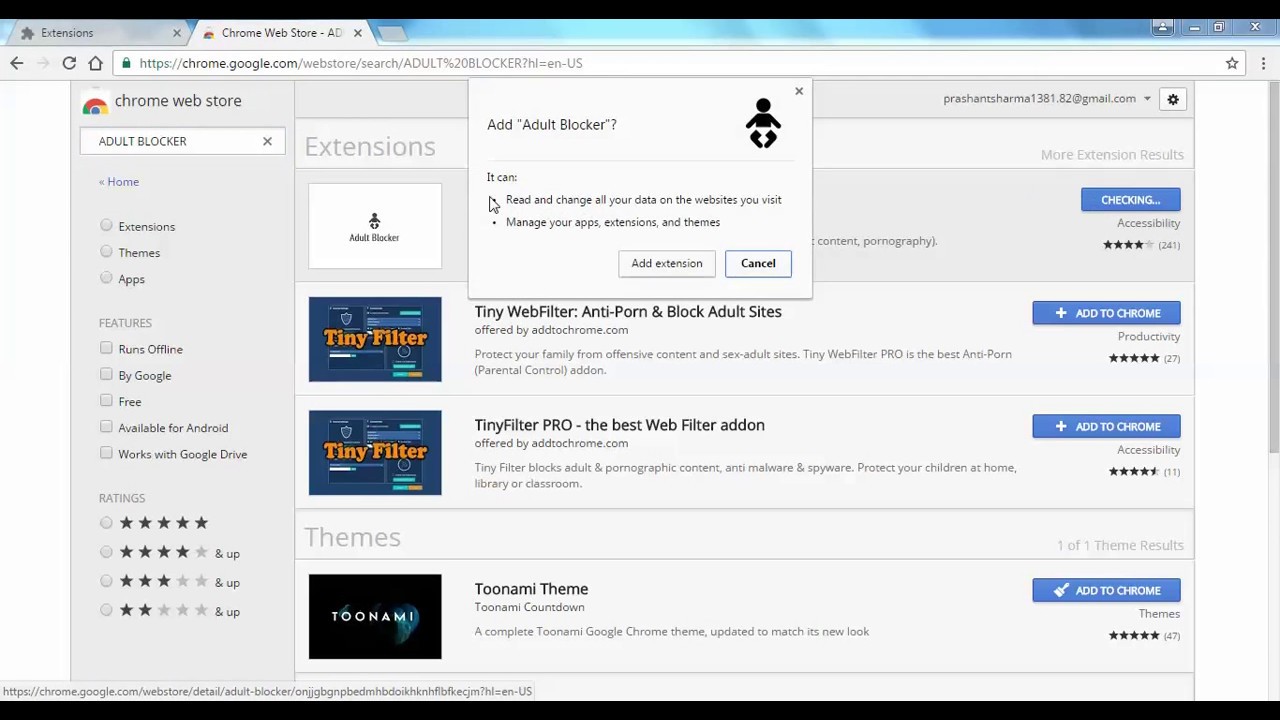Click the Adult Blocker baby icon in dialog
Screen dimensions: 1280x720
point(763,124)
